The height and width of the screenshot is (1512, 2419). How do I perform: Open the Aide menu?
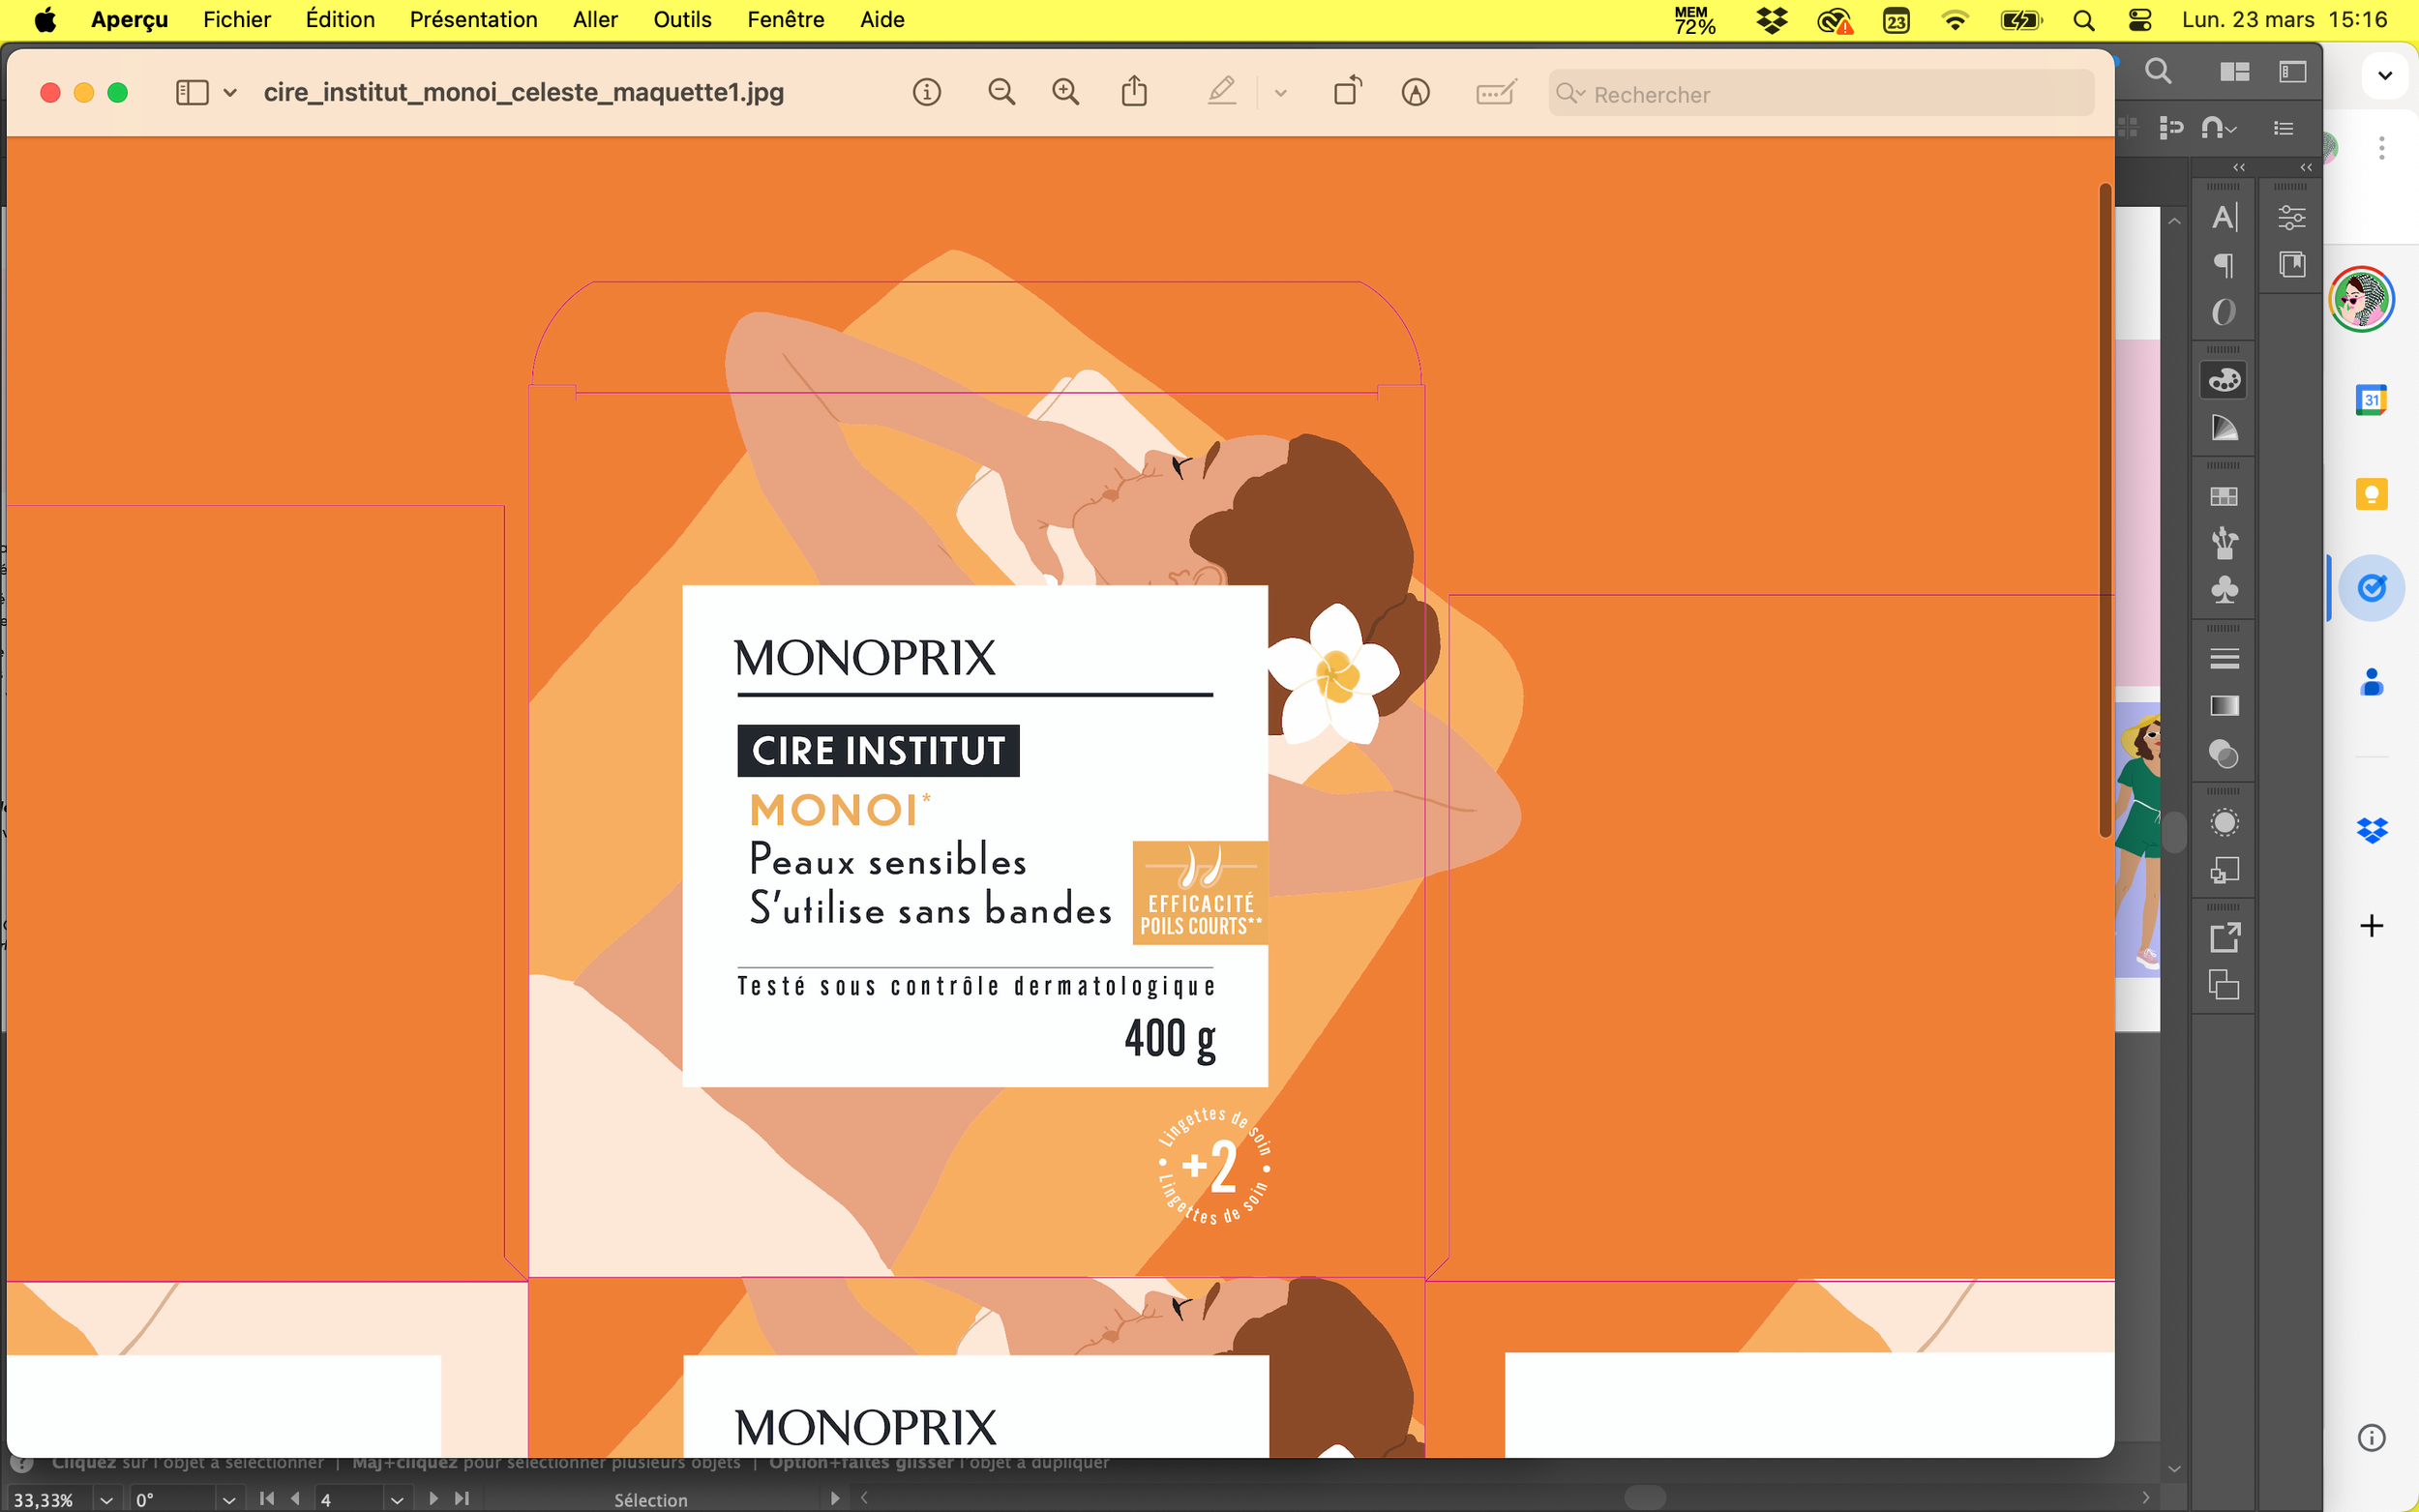tap(882, 19)
